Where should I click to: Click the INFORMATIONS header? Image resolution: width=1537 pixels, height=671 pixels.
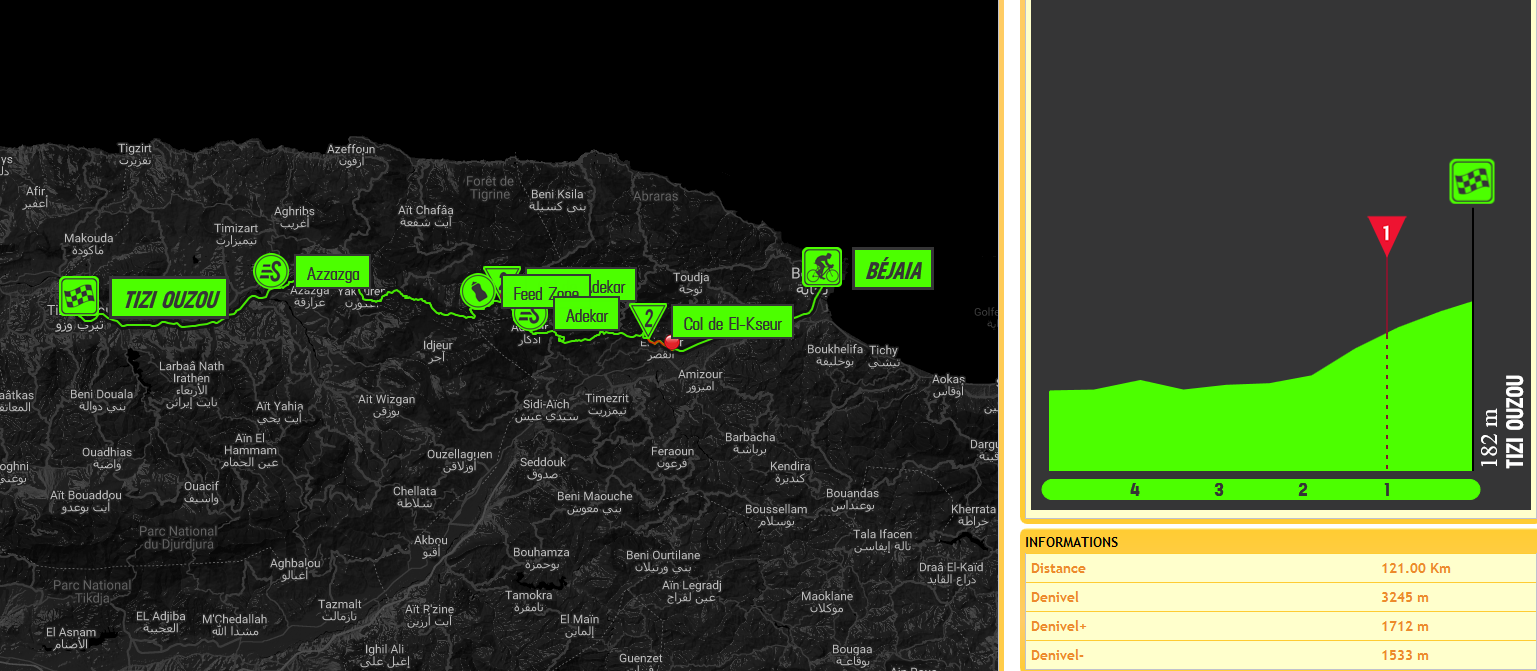(x=1072, y=542)
